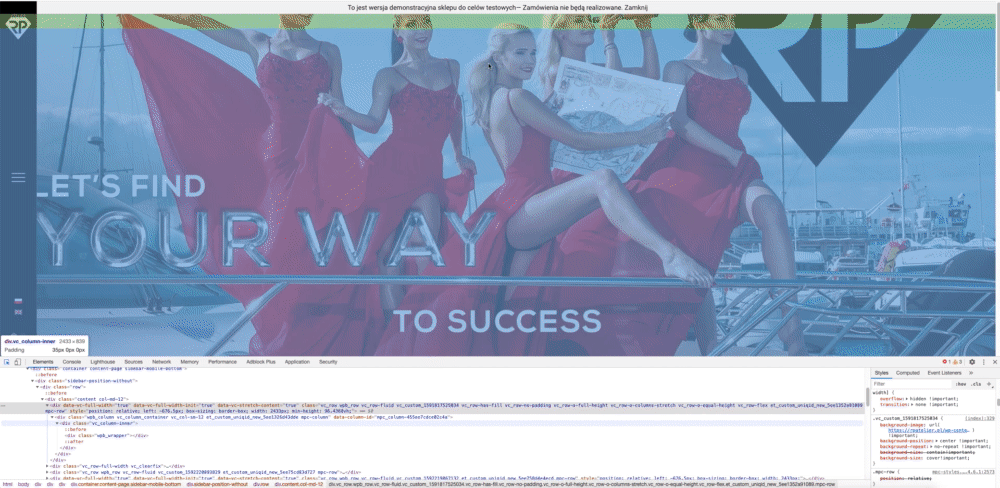The height and width of the screenshot is (488, 1000).
Task: Switch to the Computed styles tab
Action: (908, 373)
